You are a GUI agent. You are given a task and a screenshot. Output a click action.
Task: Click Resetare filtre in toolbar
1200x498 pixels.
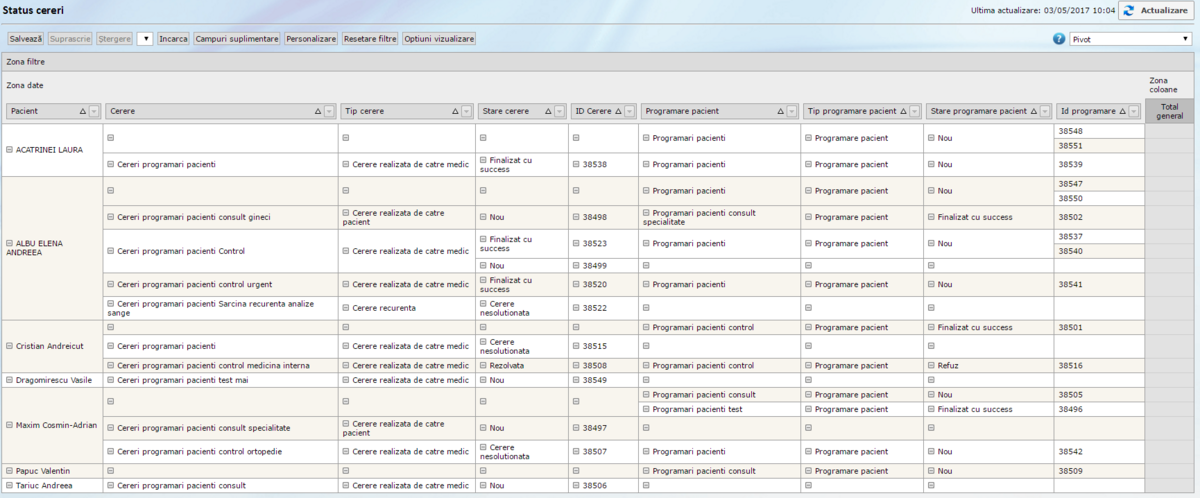370,39
